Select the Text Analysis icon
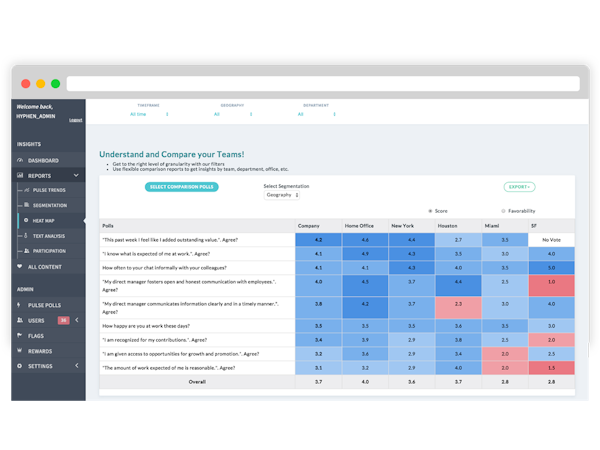Screen dimensions: 600x450 (26, 236)
